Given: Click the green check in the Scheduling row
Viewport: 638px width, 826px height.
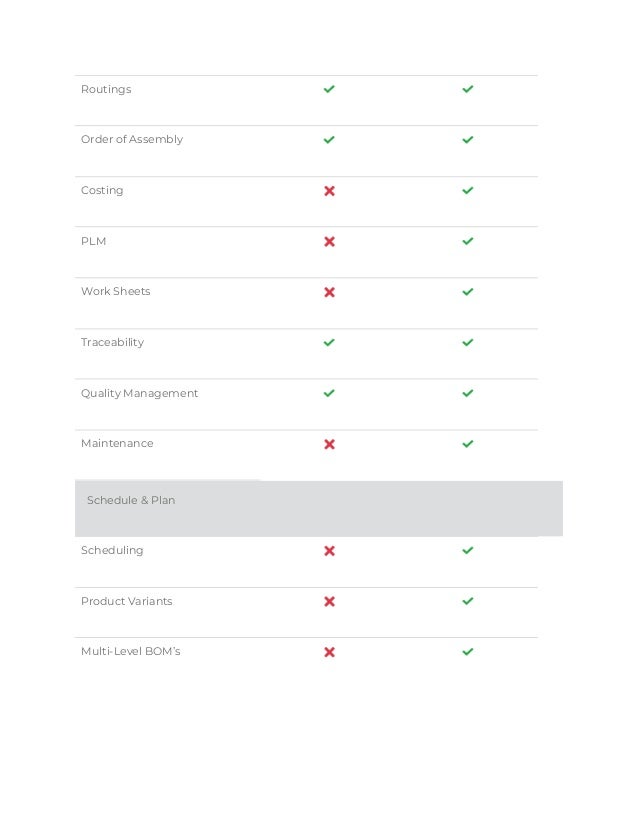Looking at the screenshot, I should tap(467, 550).
